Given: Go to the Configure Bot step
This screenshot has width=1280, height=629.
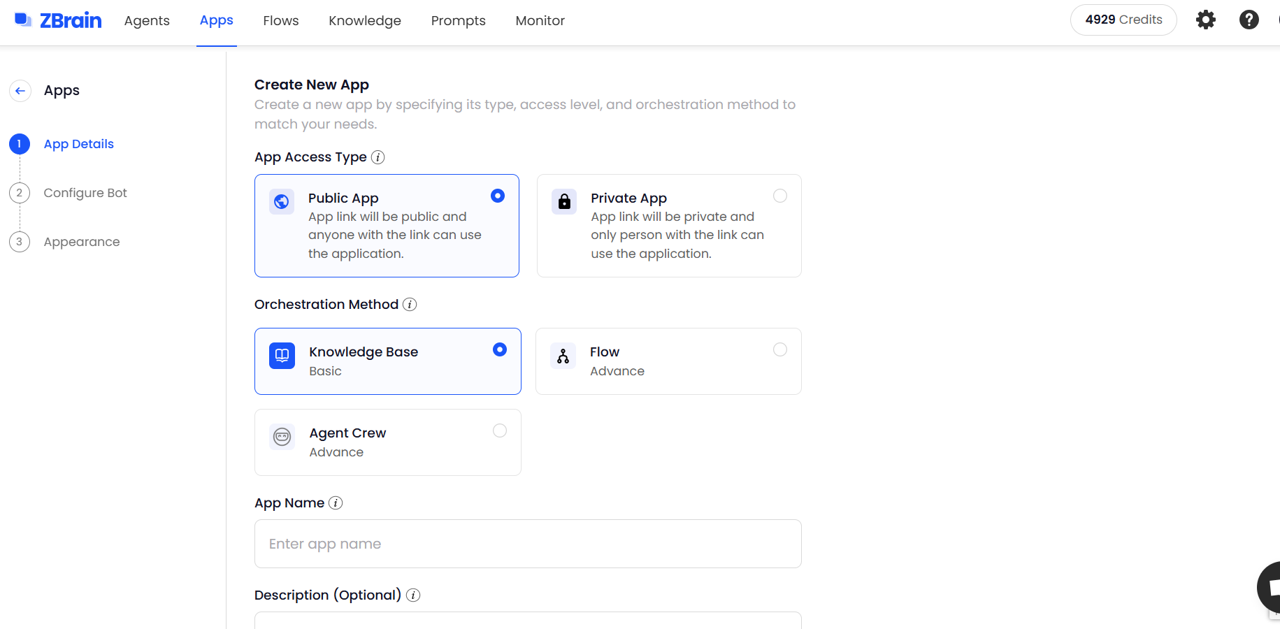Looking at the screenshot, I should pos(85,193).
